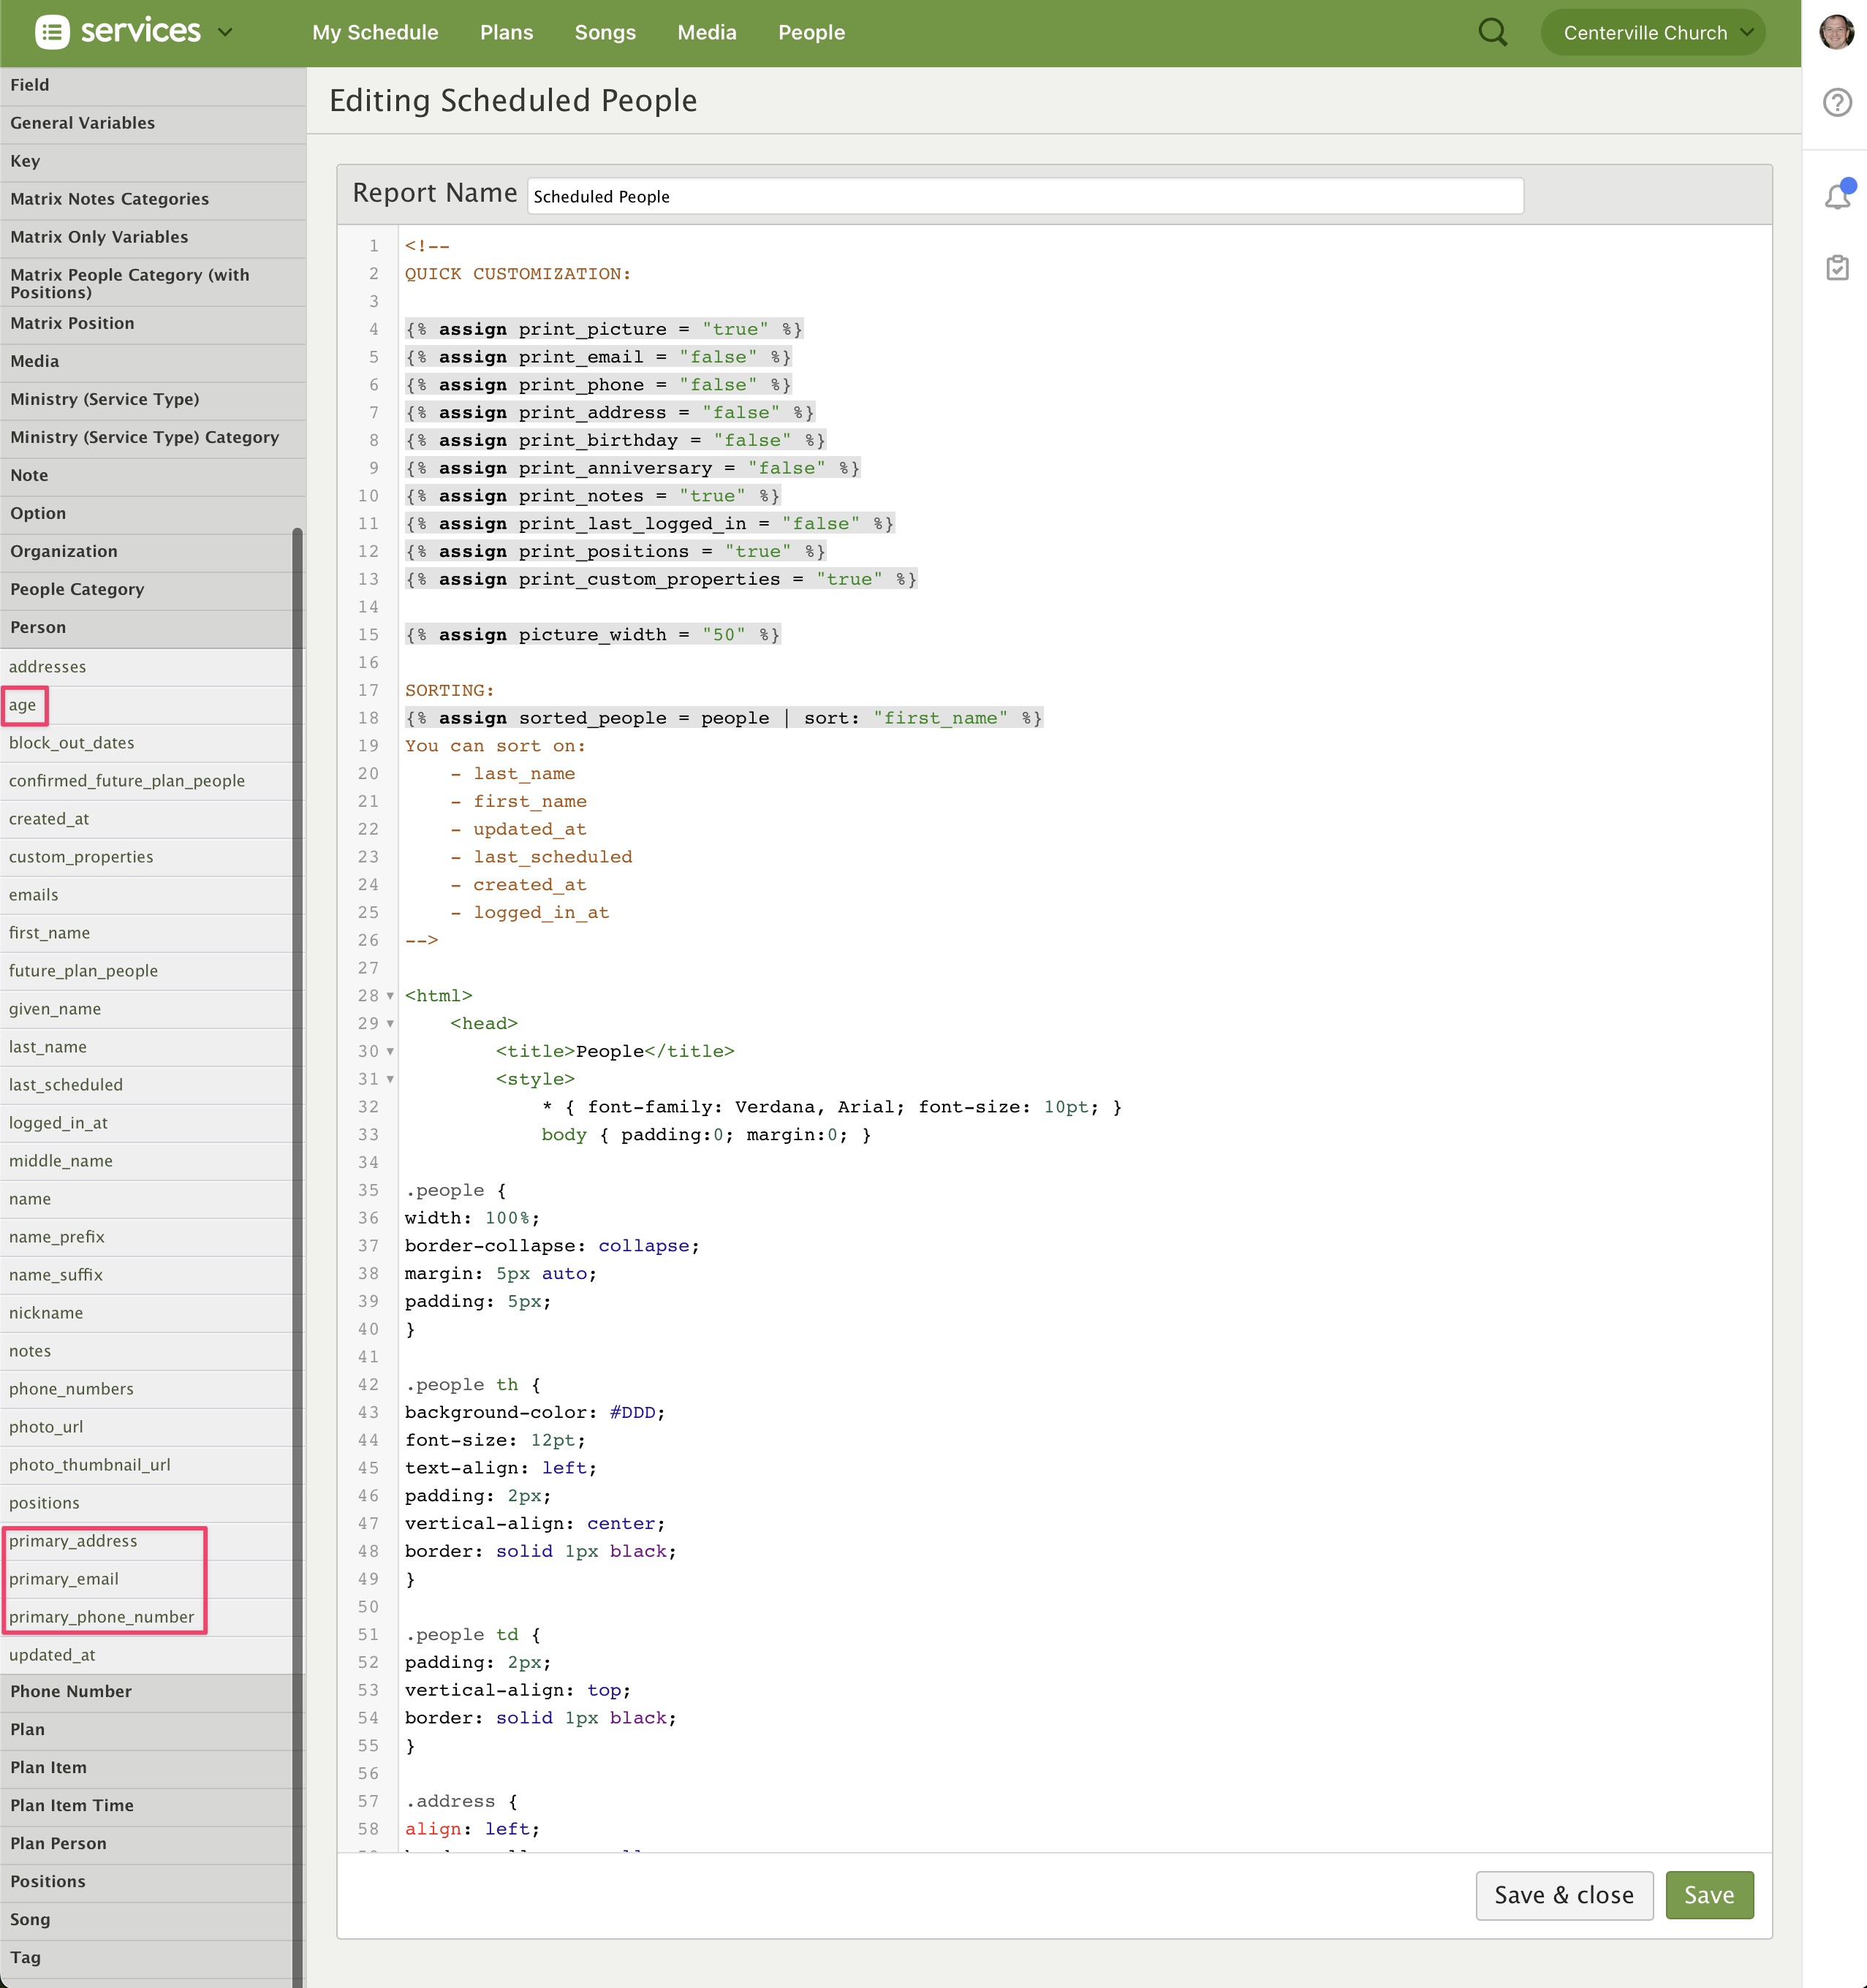
Task: Open the Centerville Church organization dropdown
Action: pyautogui.click(x=1652, y=33)
